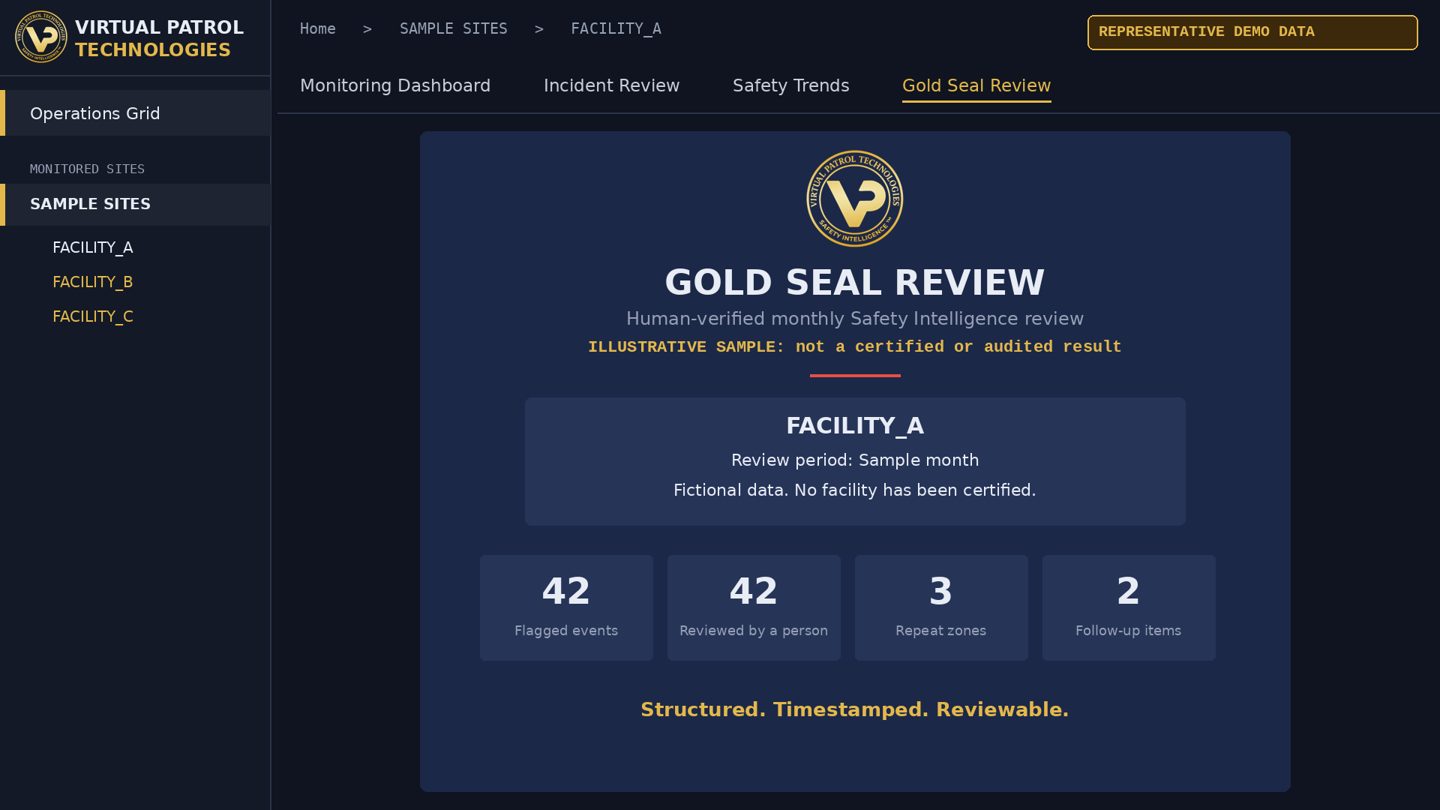1440x810 pixels.
Task: Click the Follow-up items stat card
Action: click(x=1128, y=608)
